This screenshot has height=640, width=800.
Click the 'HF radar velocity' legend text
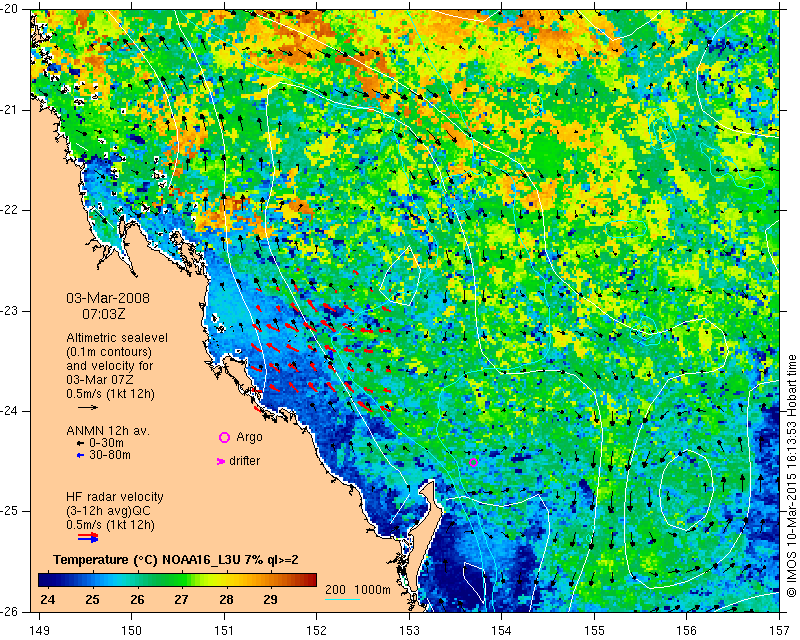[115, 497]
